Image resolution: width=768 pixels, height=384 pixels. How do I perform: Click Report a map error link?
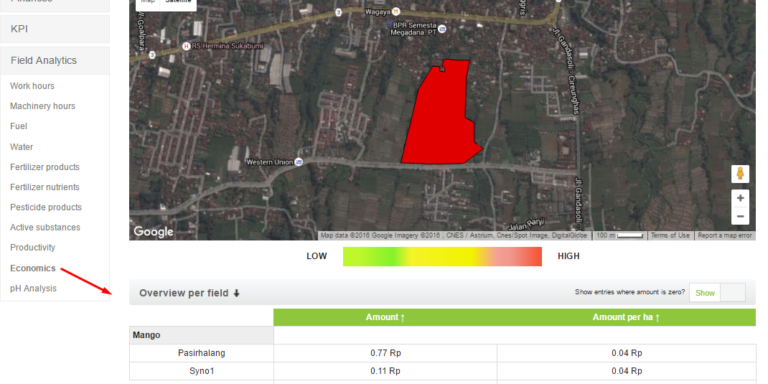(x=724, y=236)
